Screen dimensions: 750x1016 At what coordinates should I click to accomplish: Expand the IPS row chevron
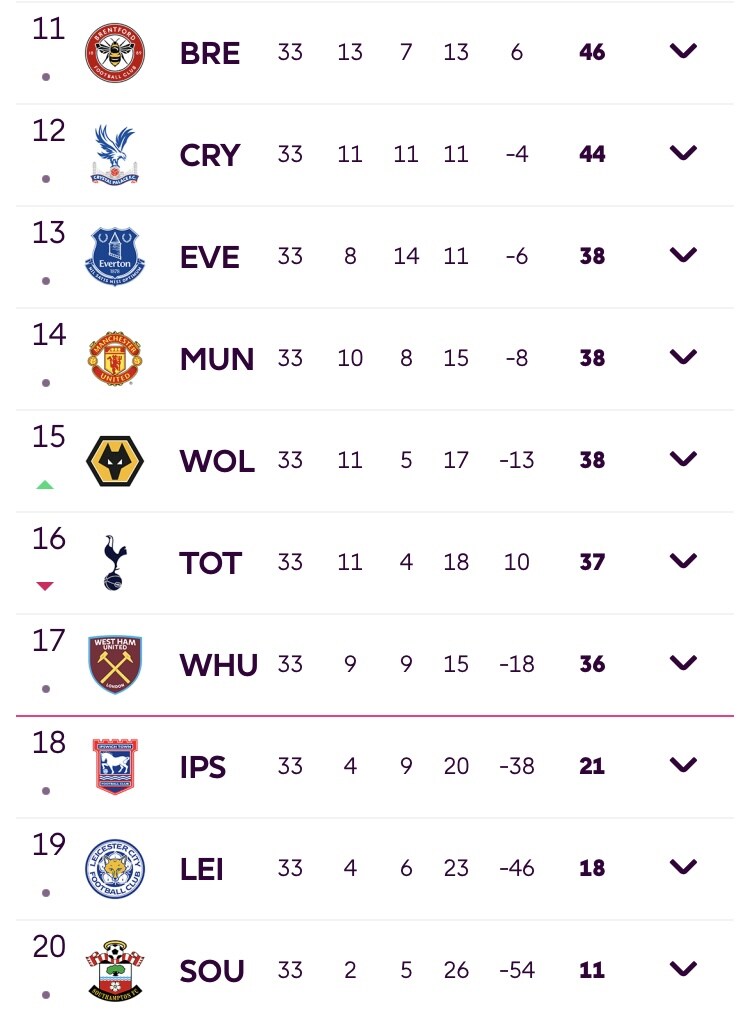pos(683,765)
